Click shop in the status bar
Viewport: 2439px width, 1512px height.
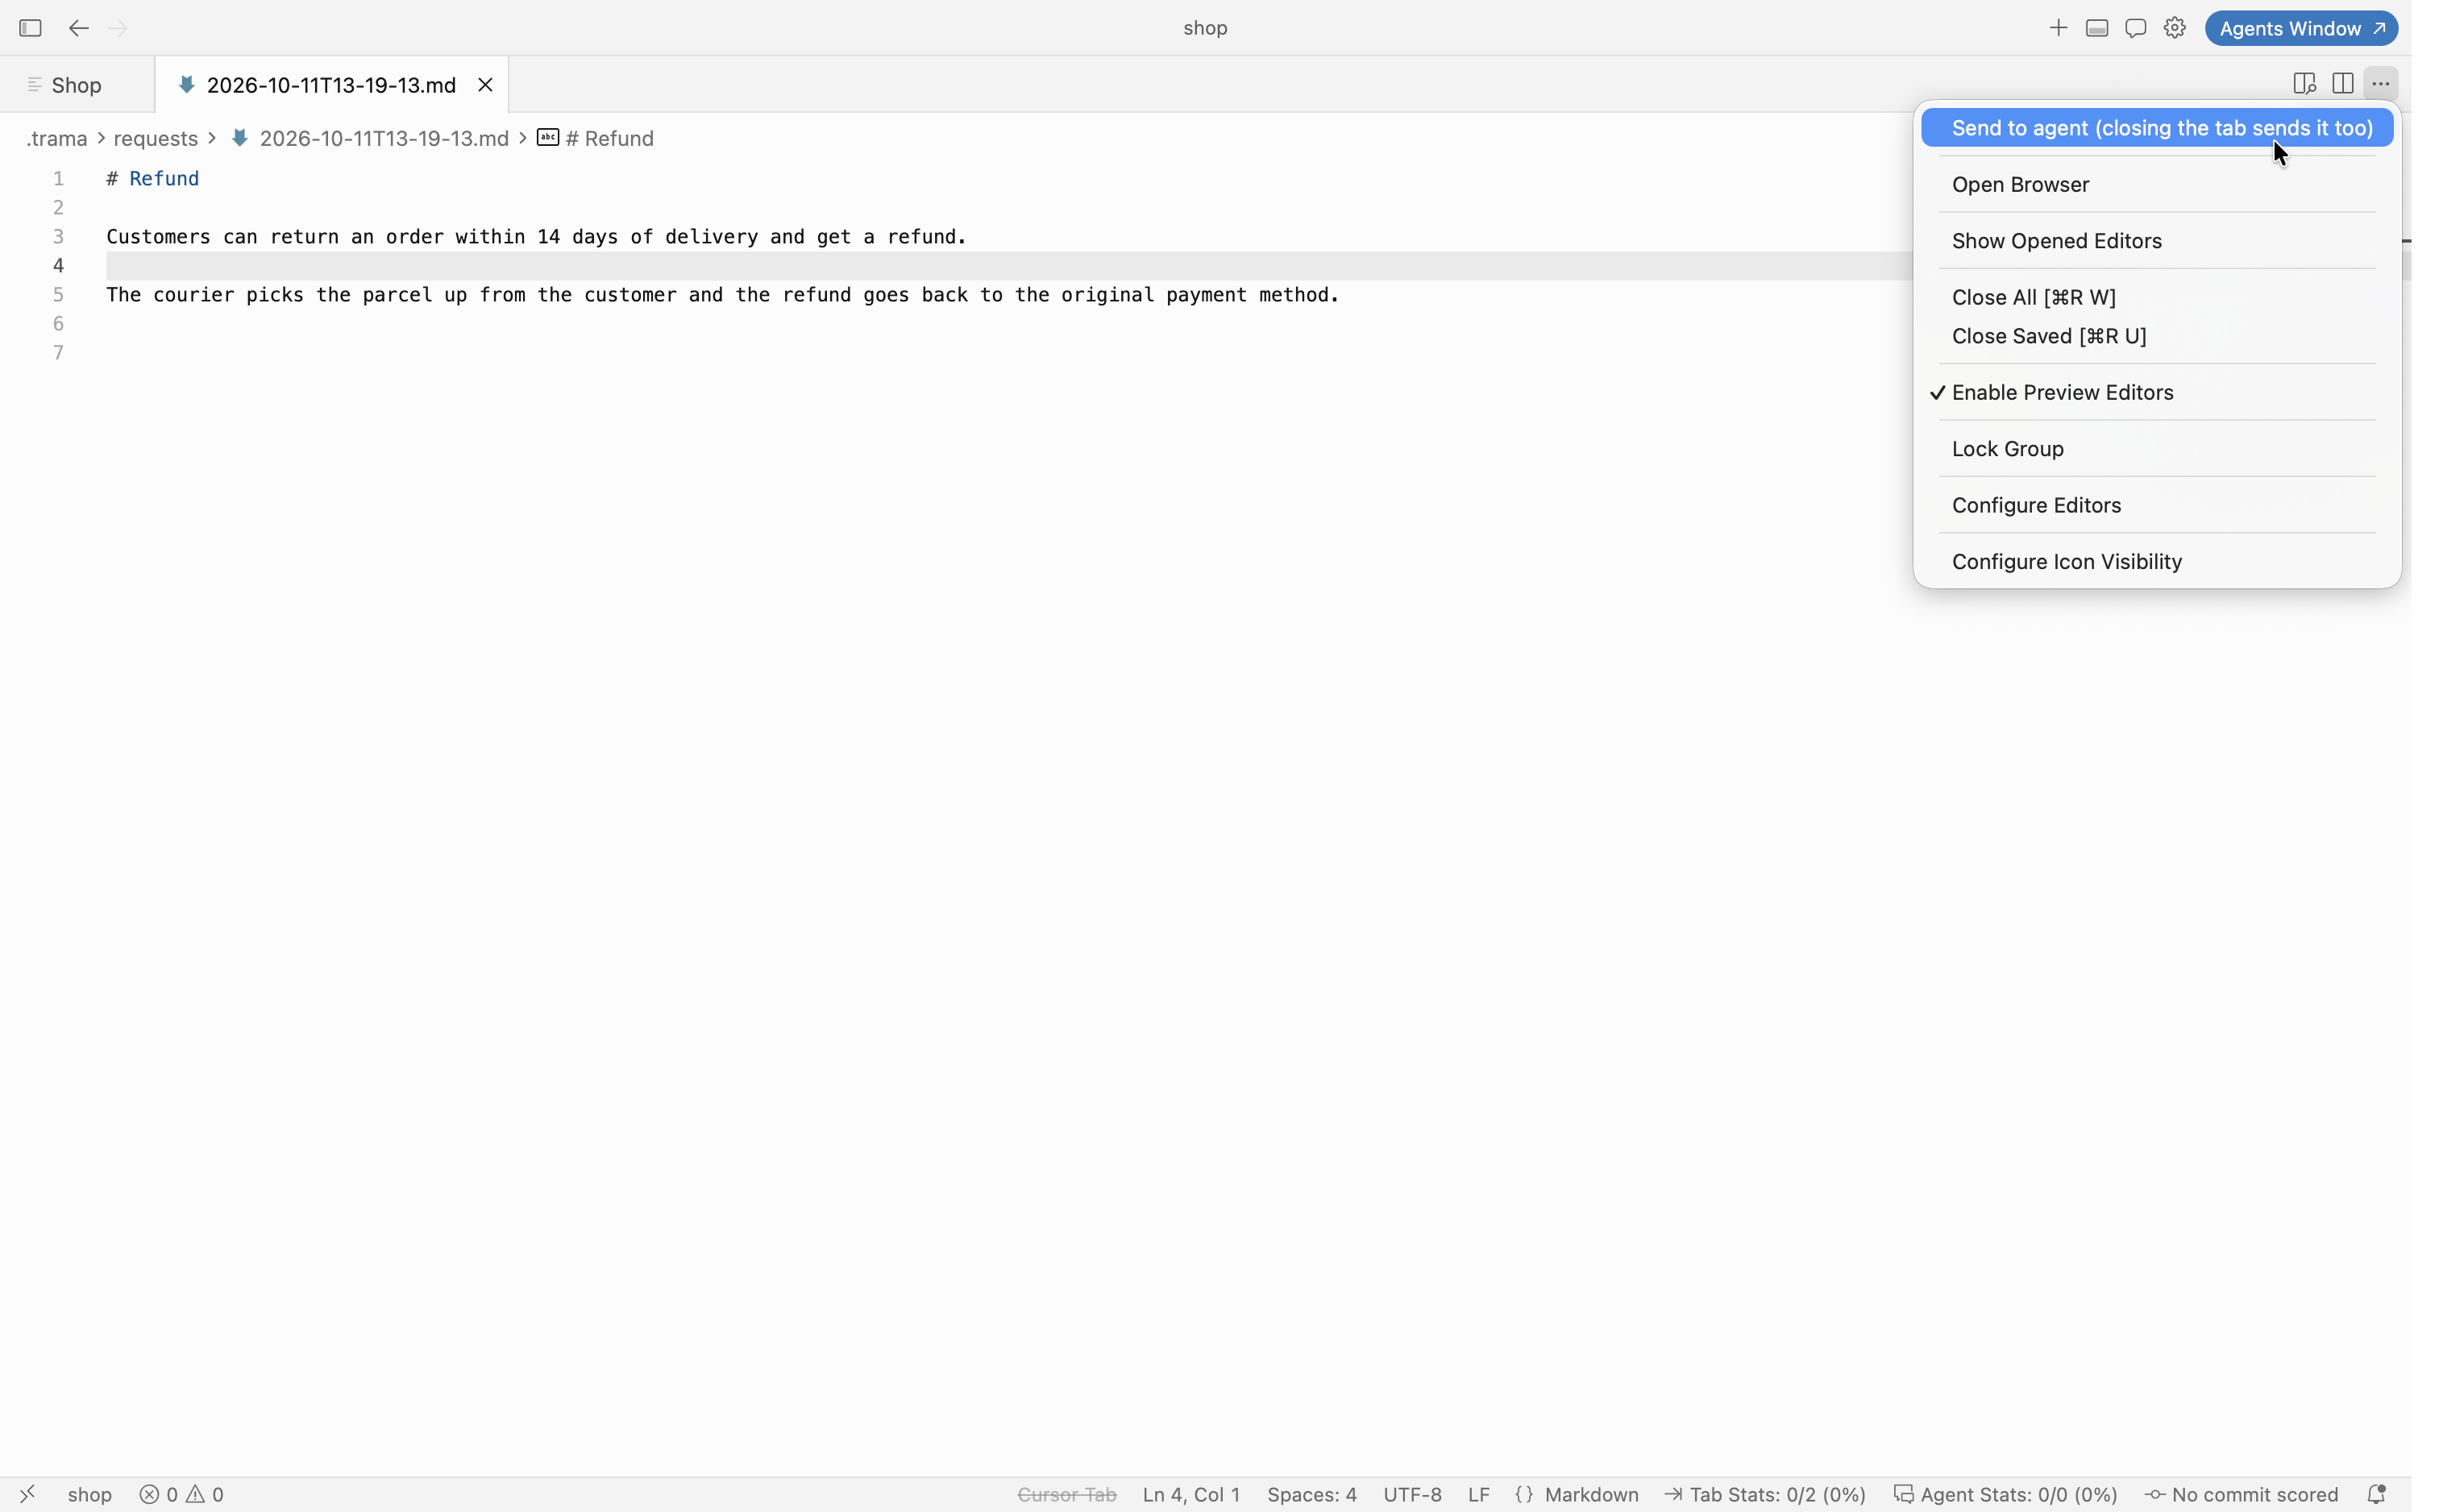pyautogui.click(x=89, y=1494)
